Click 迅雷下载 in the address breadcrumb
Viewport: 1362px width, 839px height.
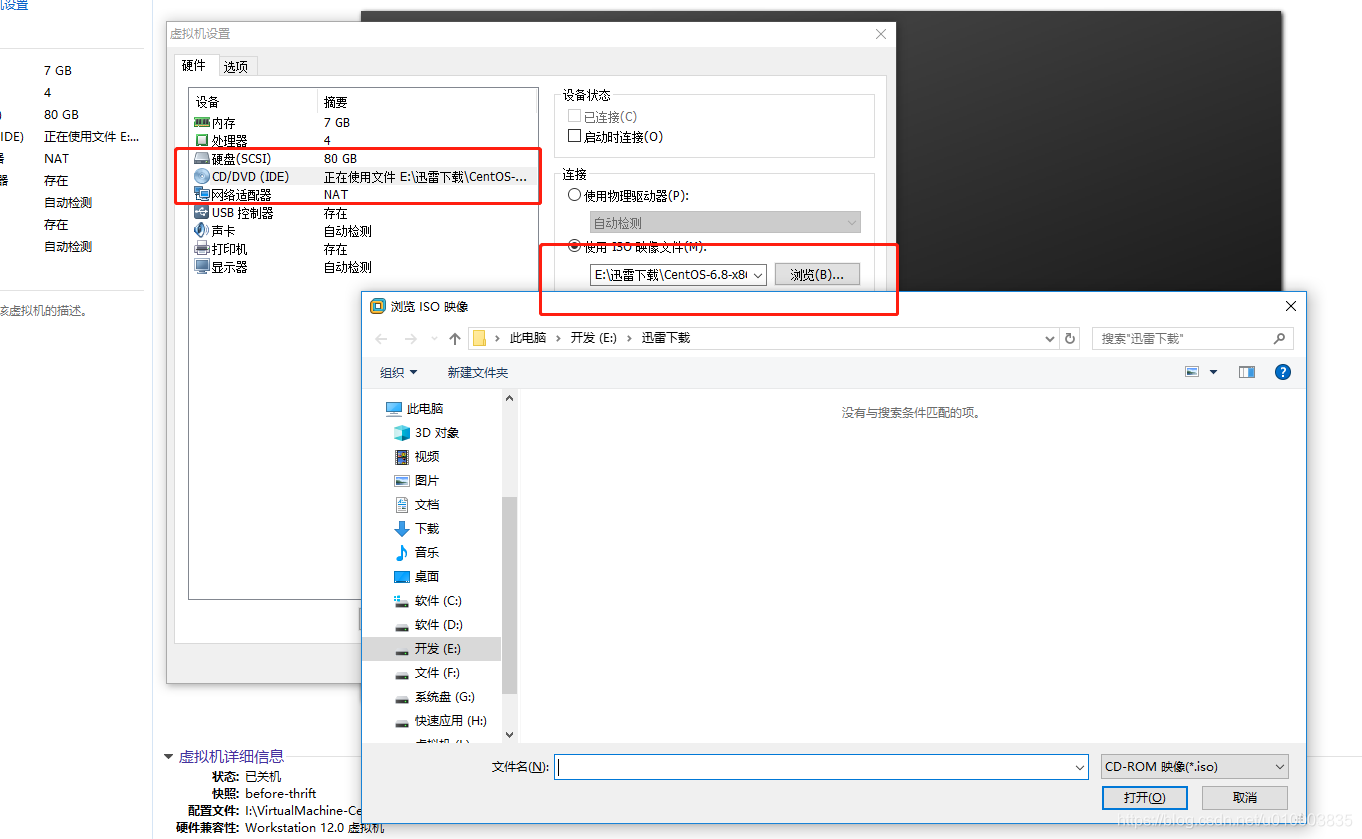pyautogui.click(x=666, y=339)
